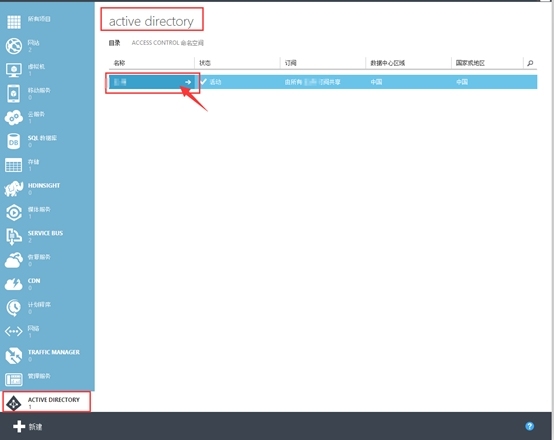Screen dimensions: 554x440
Task: Open Websites (网站) globe icon in sidebar
Action: tap(14, 46)
